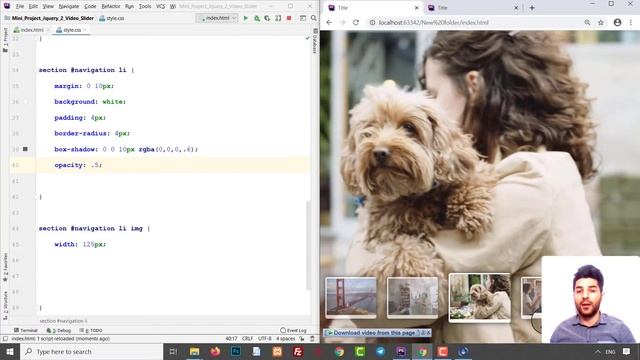Select the Golden Gate bridge thumbnail
Screen dimensions: 640x360
(x=351, y=298)
